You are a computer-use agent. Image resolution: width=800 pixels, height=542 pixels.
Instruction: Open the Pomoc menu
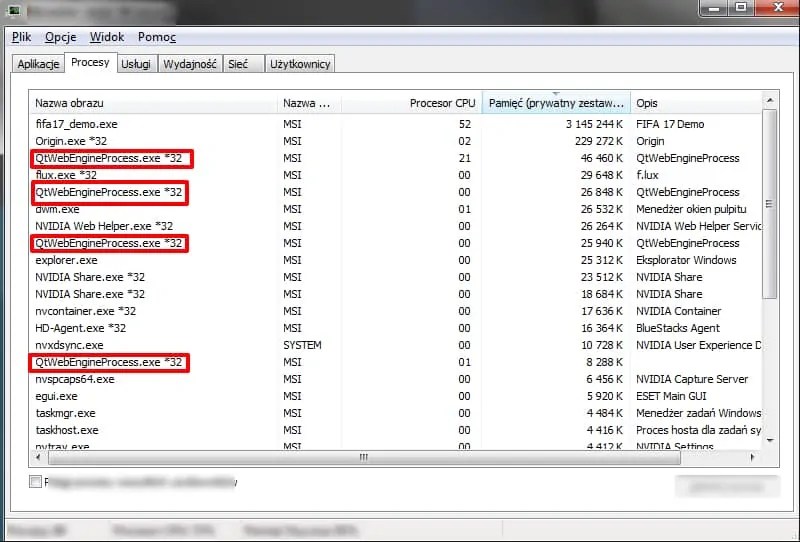click(x=157, y=37)
